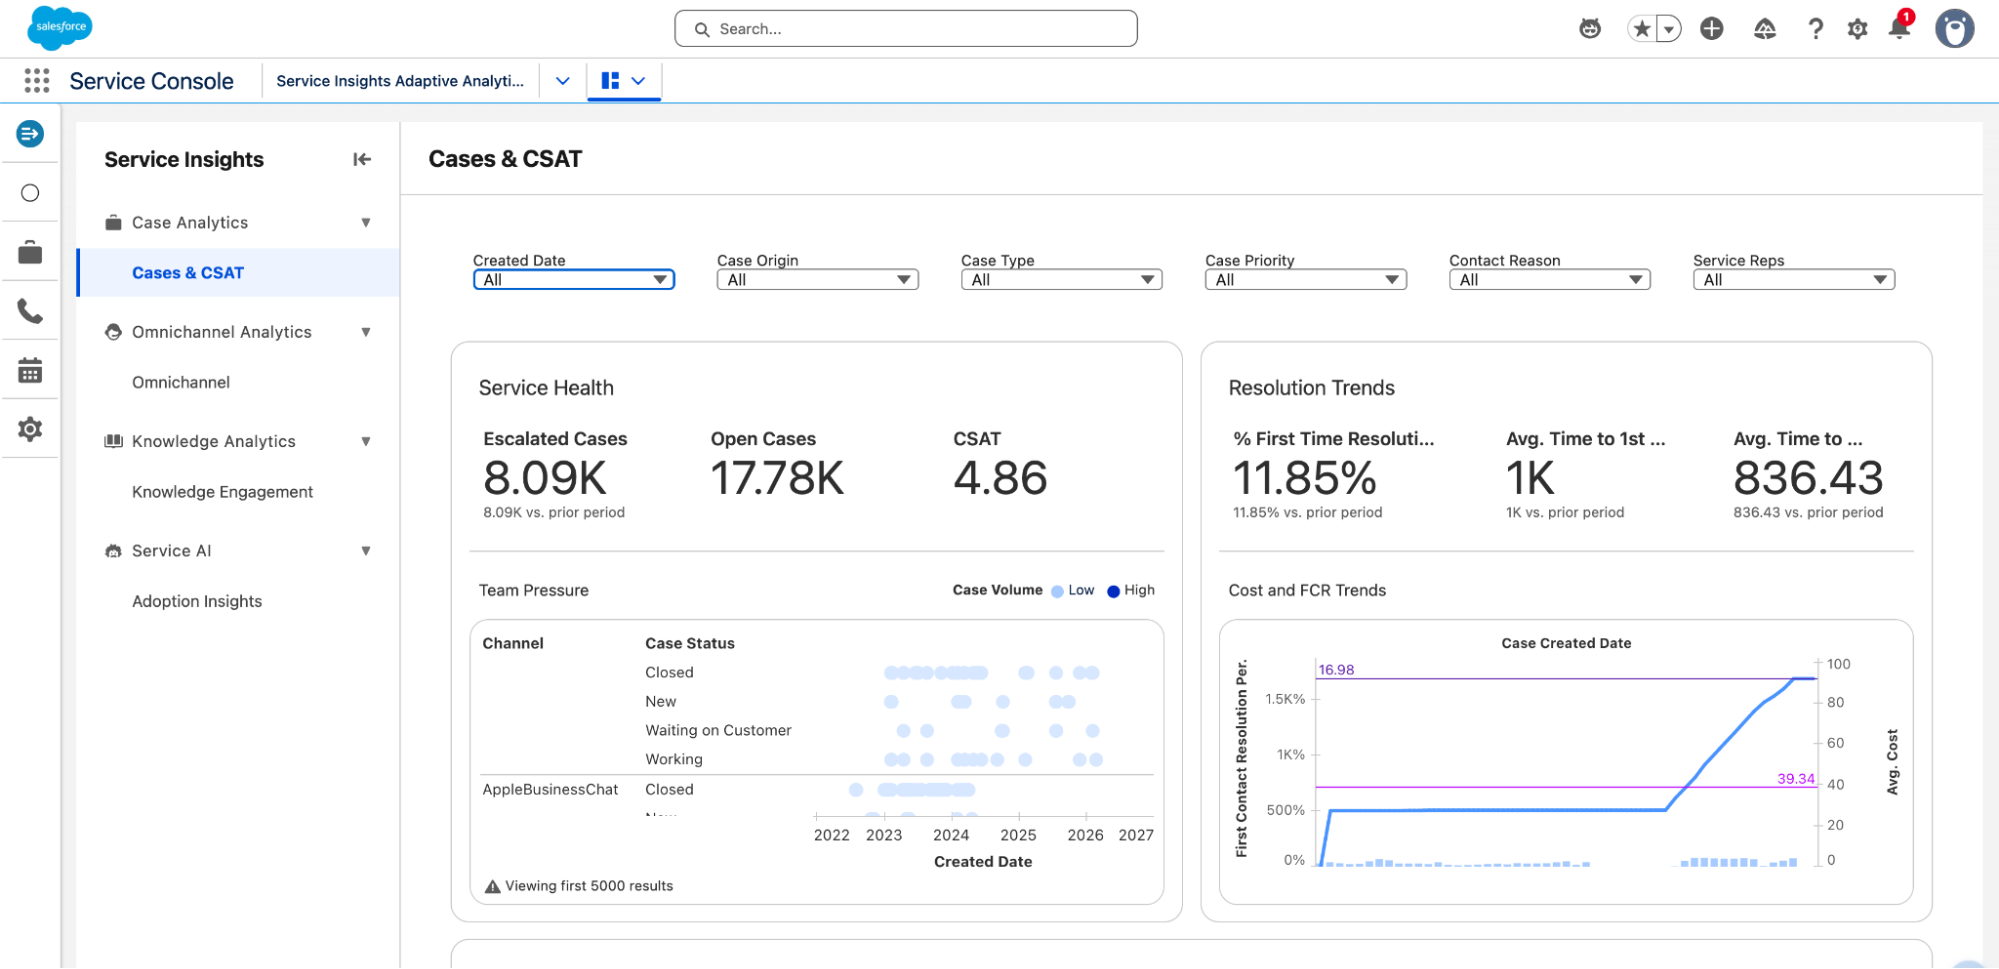Click the Cost and FCR Trends heading

point(1307,591)
